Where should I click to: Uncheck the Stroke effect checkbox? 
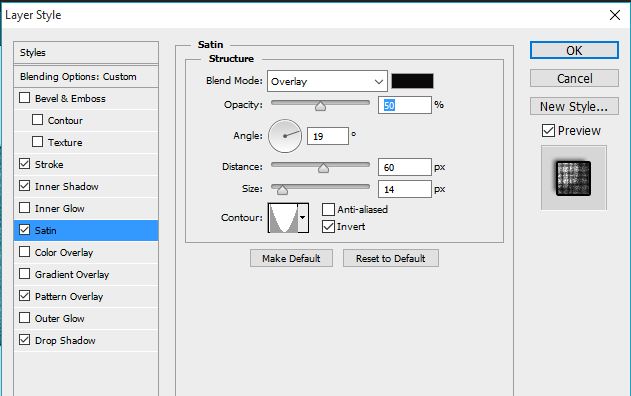point(25,164)
